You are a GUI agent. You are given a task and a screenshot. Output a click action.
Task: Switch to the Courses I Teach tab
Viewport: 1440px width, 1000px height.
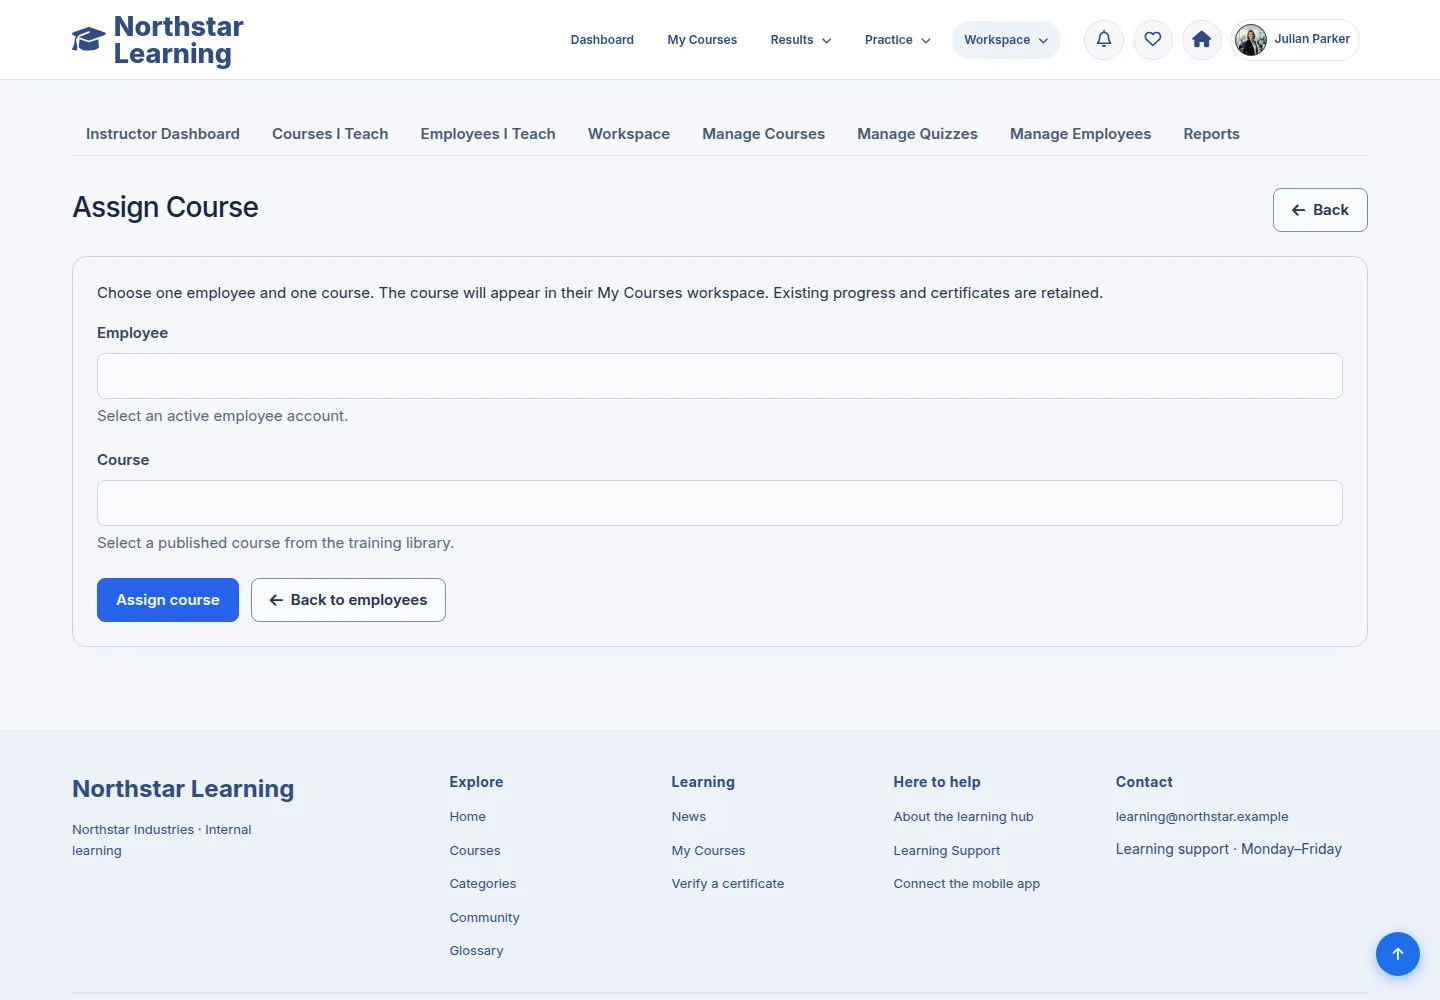[330, 134]
